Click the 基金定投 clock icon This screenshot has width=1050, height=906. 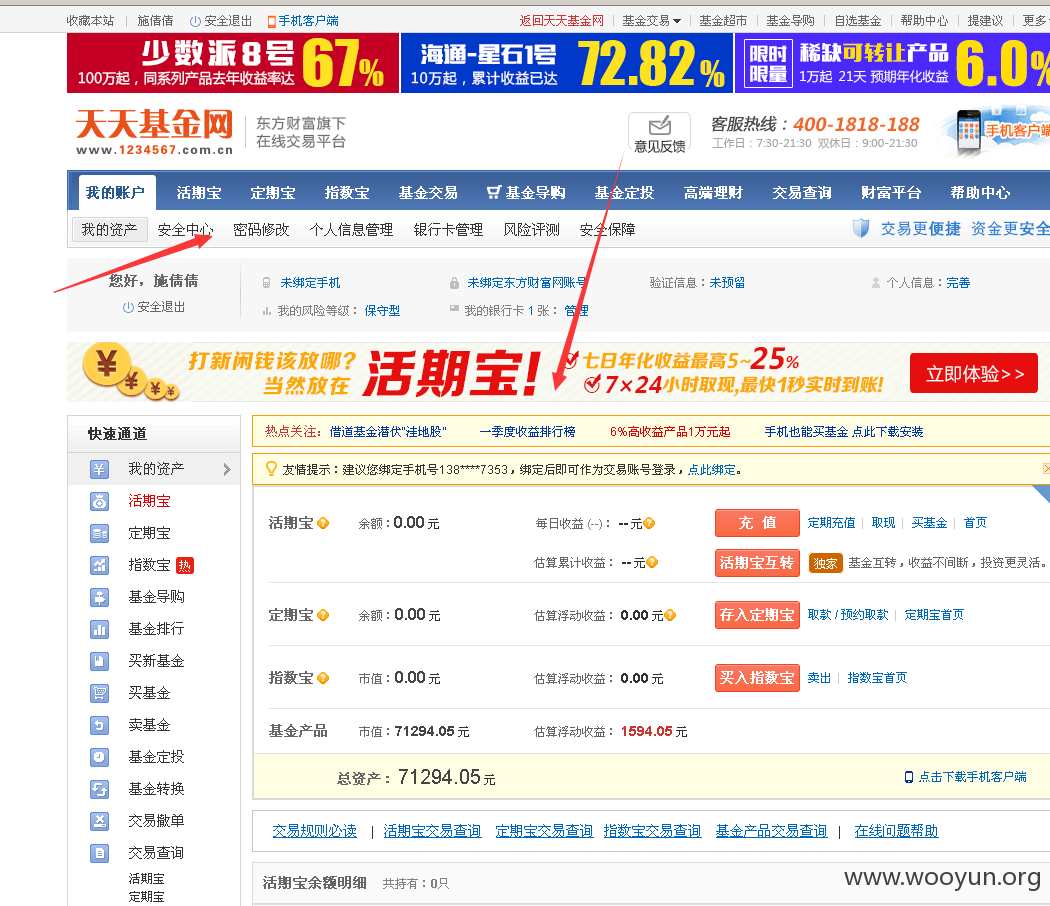(99, 757)
